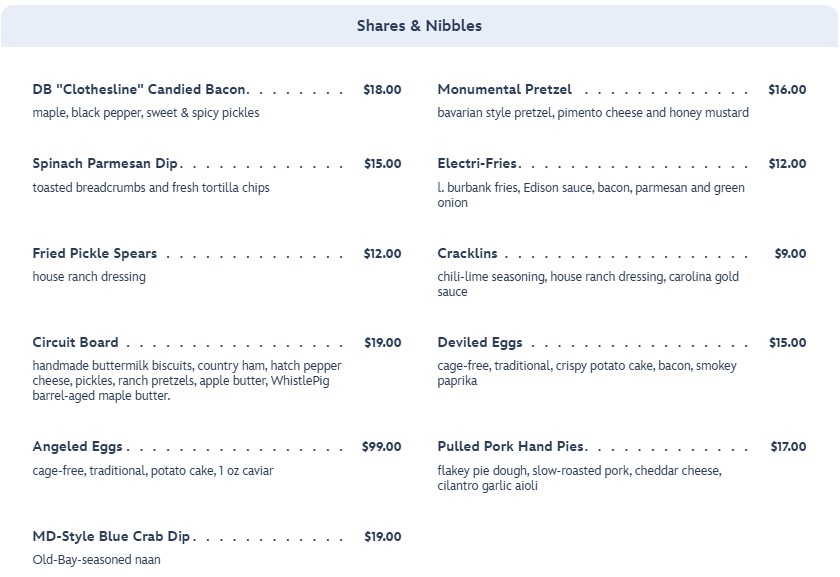
Task: Click the $17.00 Hand Pies price
Action: point(788,447)
